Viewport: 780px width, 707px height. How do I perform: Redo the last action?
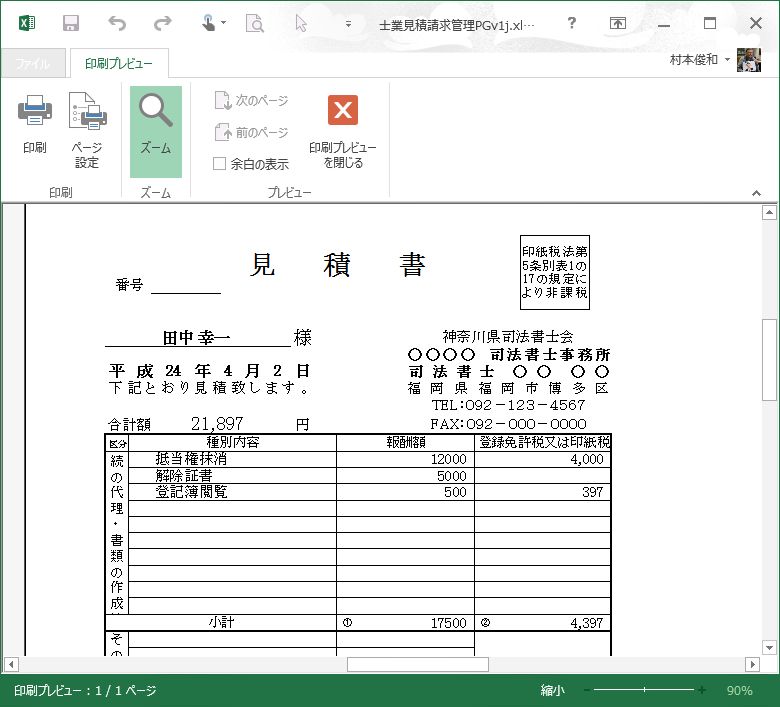[162, 23]
